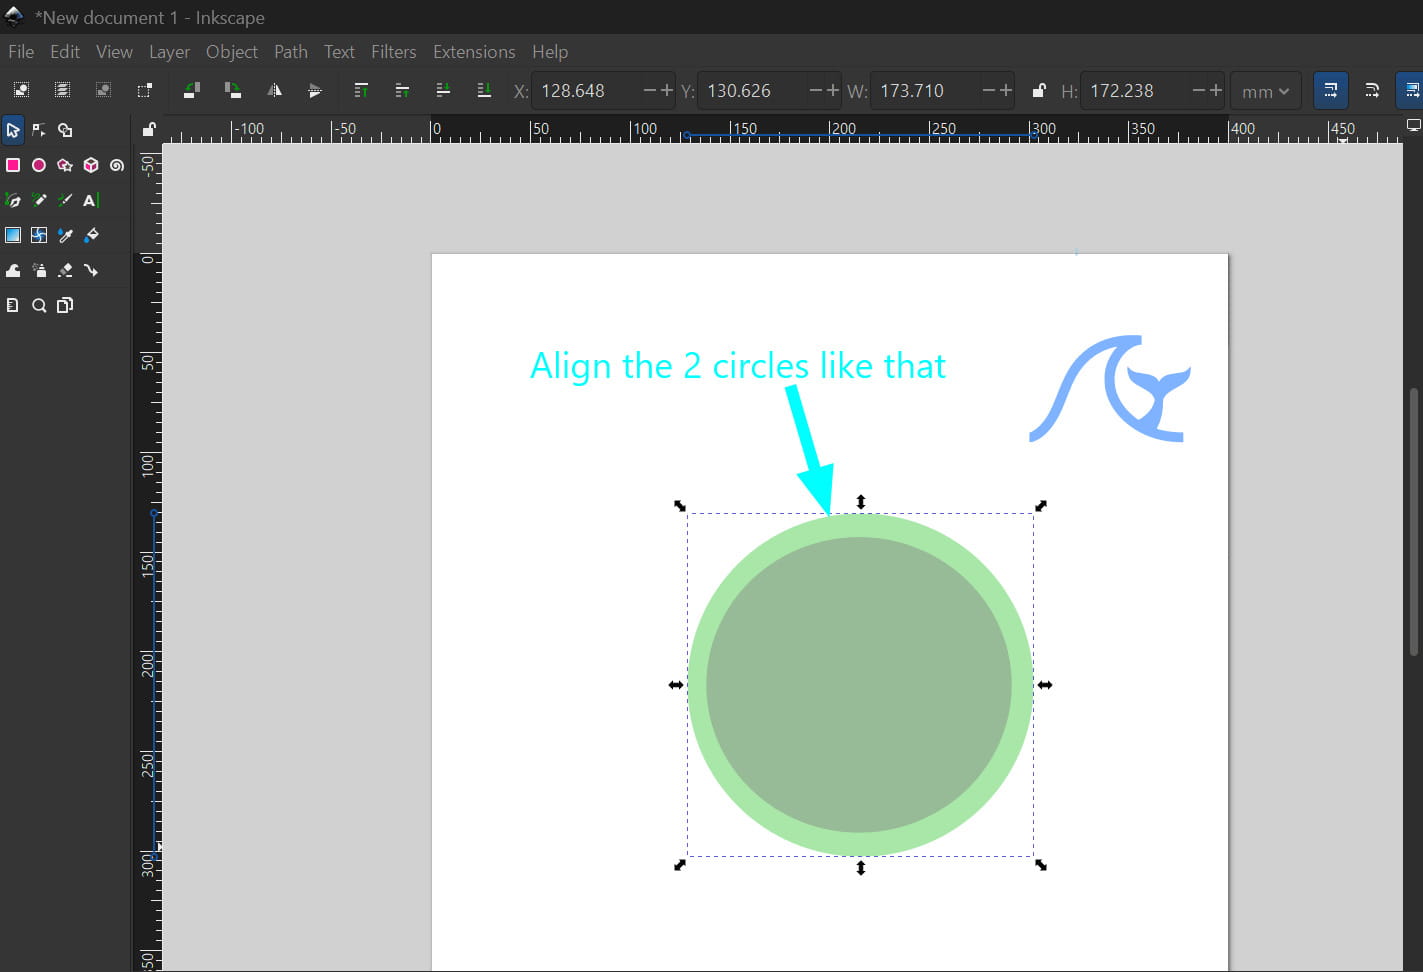Select the Node editing tool

pos(39,130)
